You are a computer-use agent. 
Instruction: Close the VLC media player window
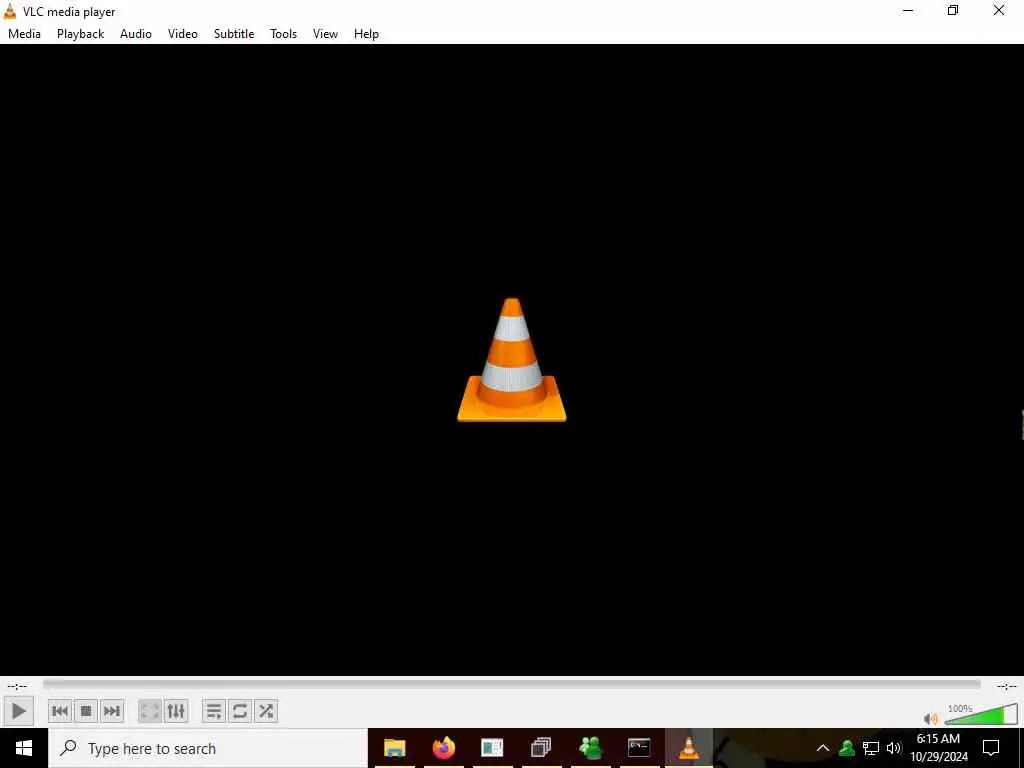tap(999, 10)
